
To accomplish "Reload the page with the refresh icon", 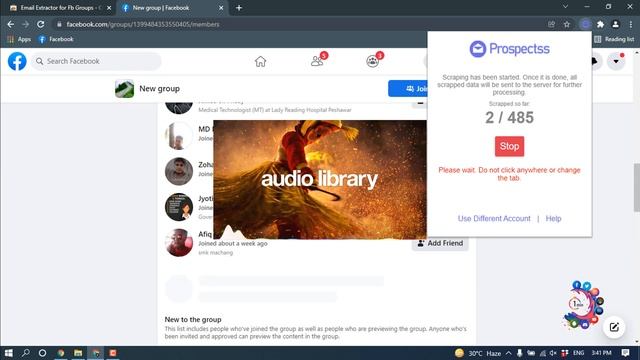I will click(x=40, y=24).
